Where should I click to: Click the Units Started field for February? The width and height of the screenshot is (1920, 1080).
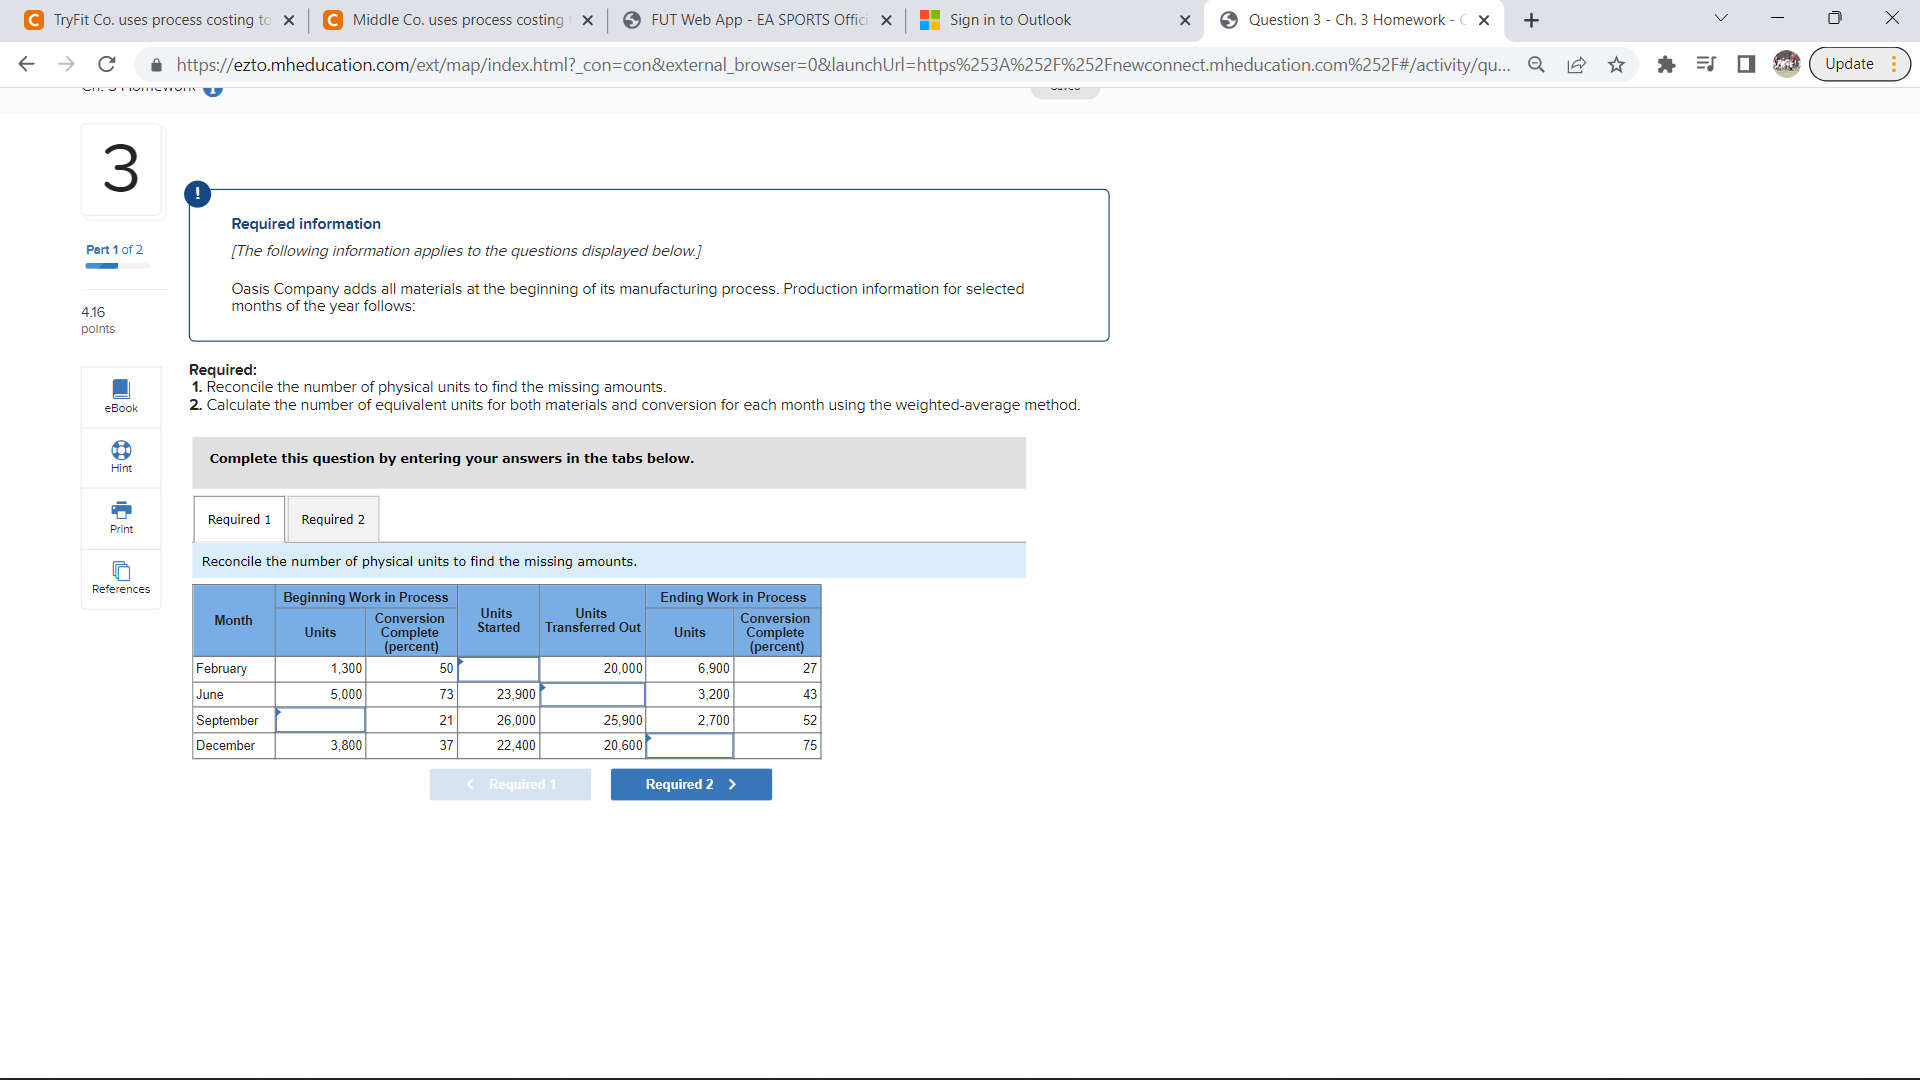[x=498, y=668]
